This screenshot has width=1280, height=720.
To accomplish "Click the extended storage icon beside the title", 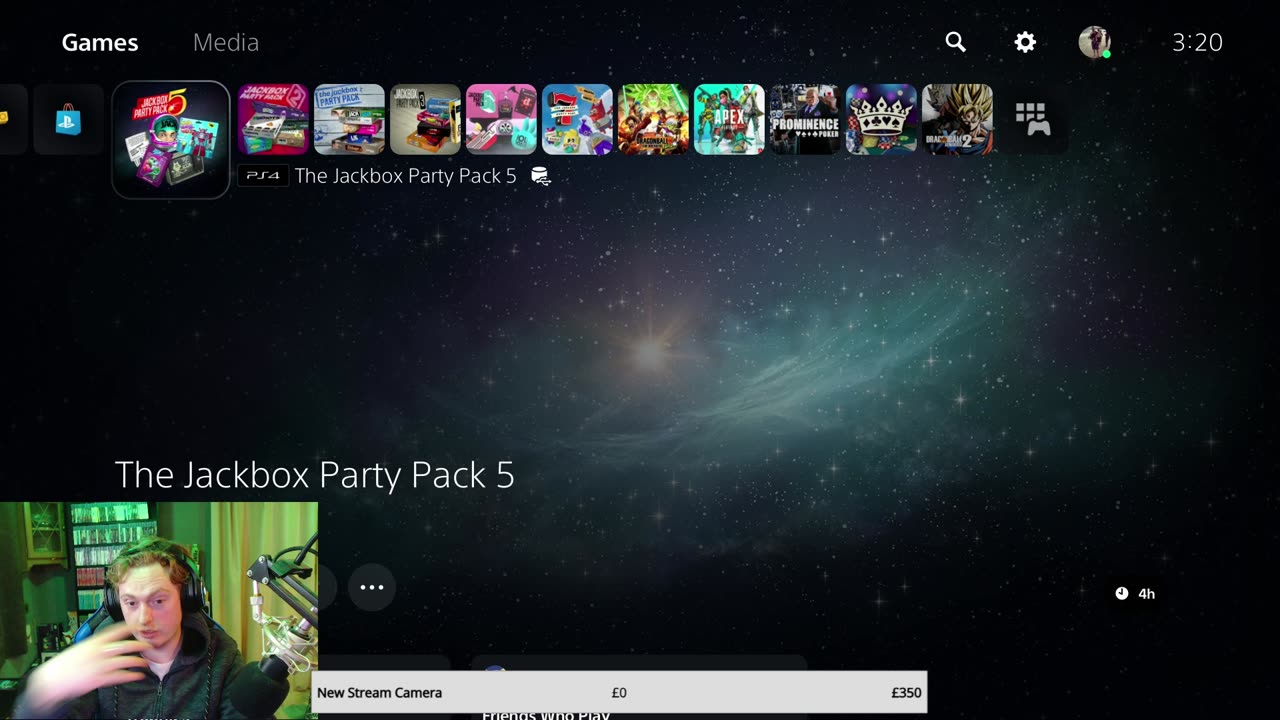I will [x=541, y=176].
